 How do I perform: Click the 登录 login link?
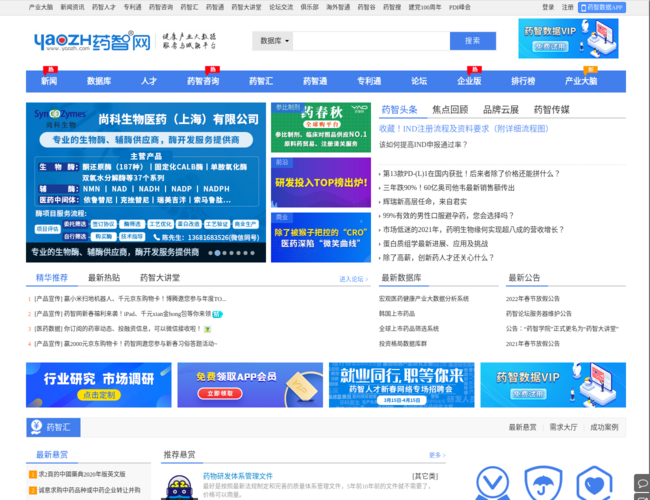click(548, 7)
